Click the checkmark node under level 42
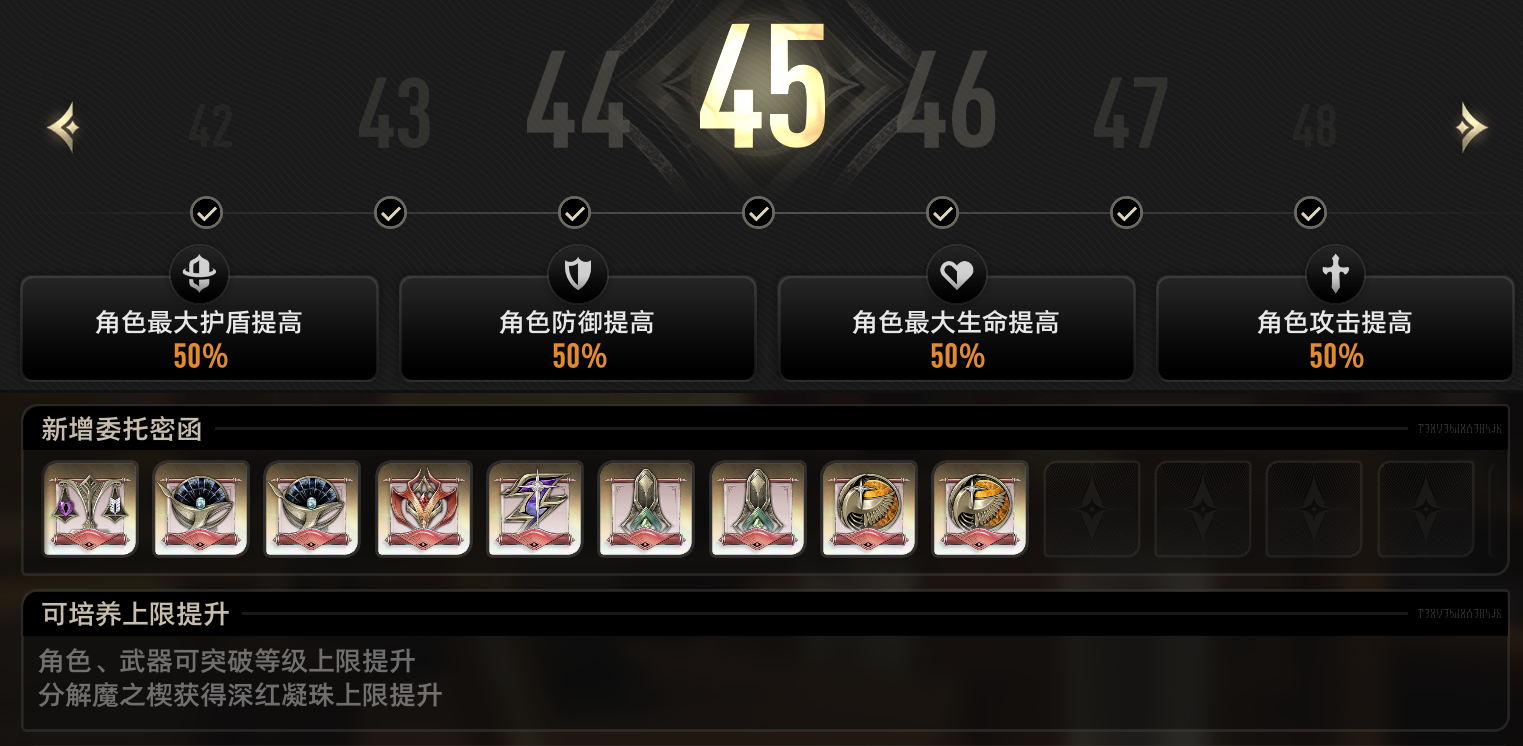This screenshot has height=746, width=1523. (x=206, y=212)
